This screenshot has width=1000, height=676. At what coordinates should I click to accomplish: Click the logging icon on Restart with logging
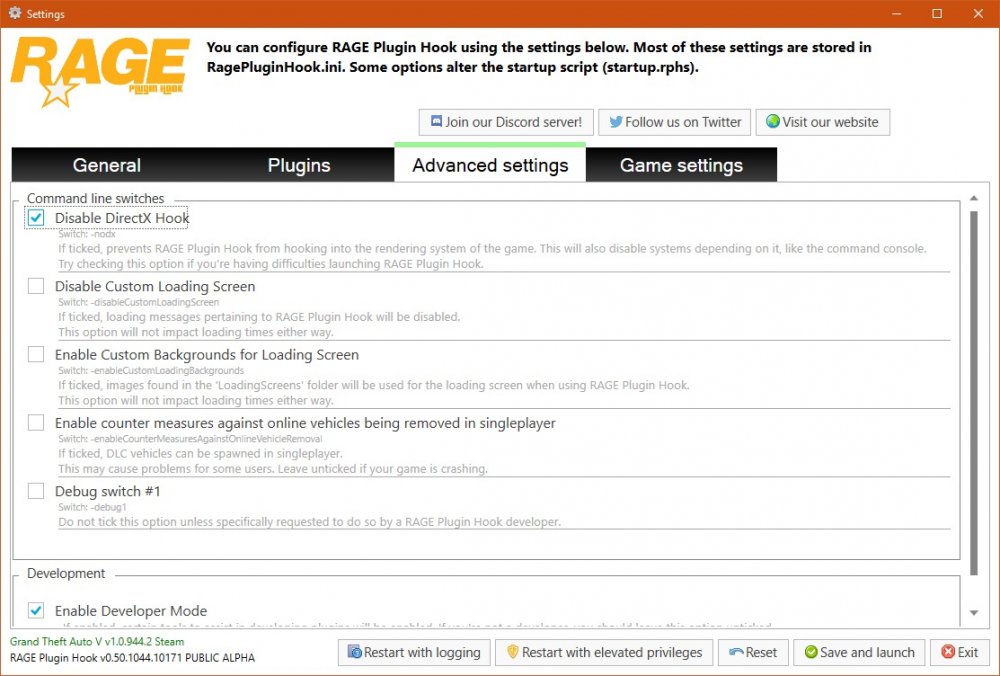coord(355,652)
